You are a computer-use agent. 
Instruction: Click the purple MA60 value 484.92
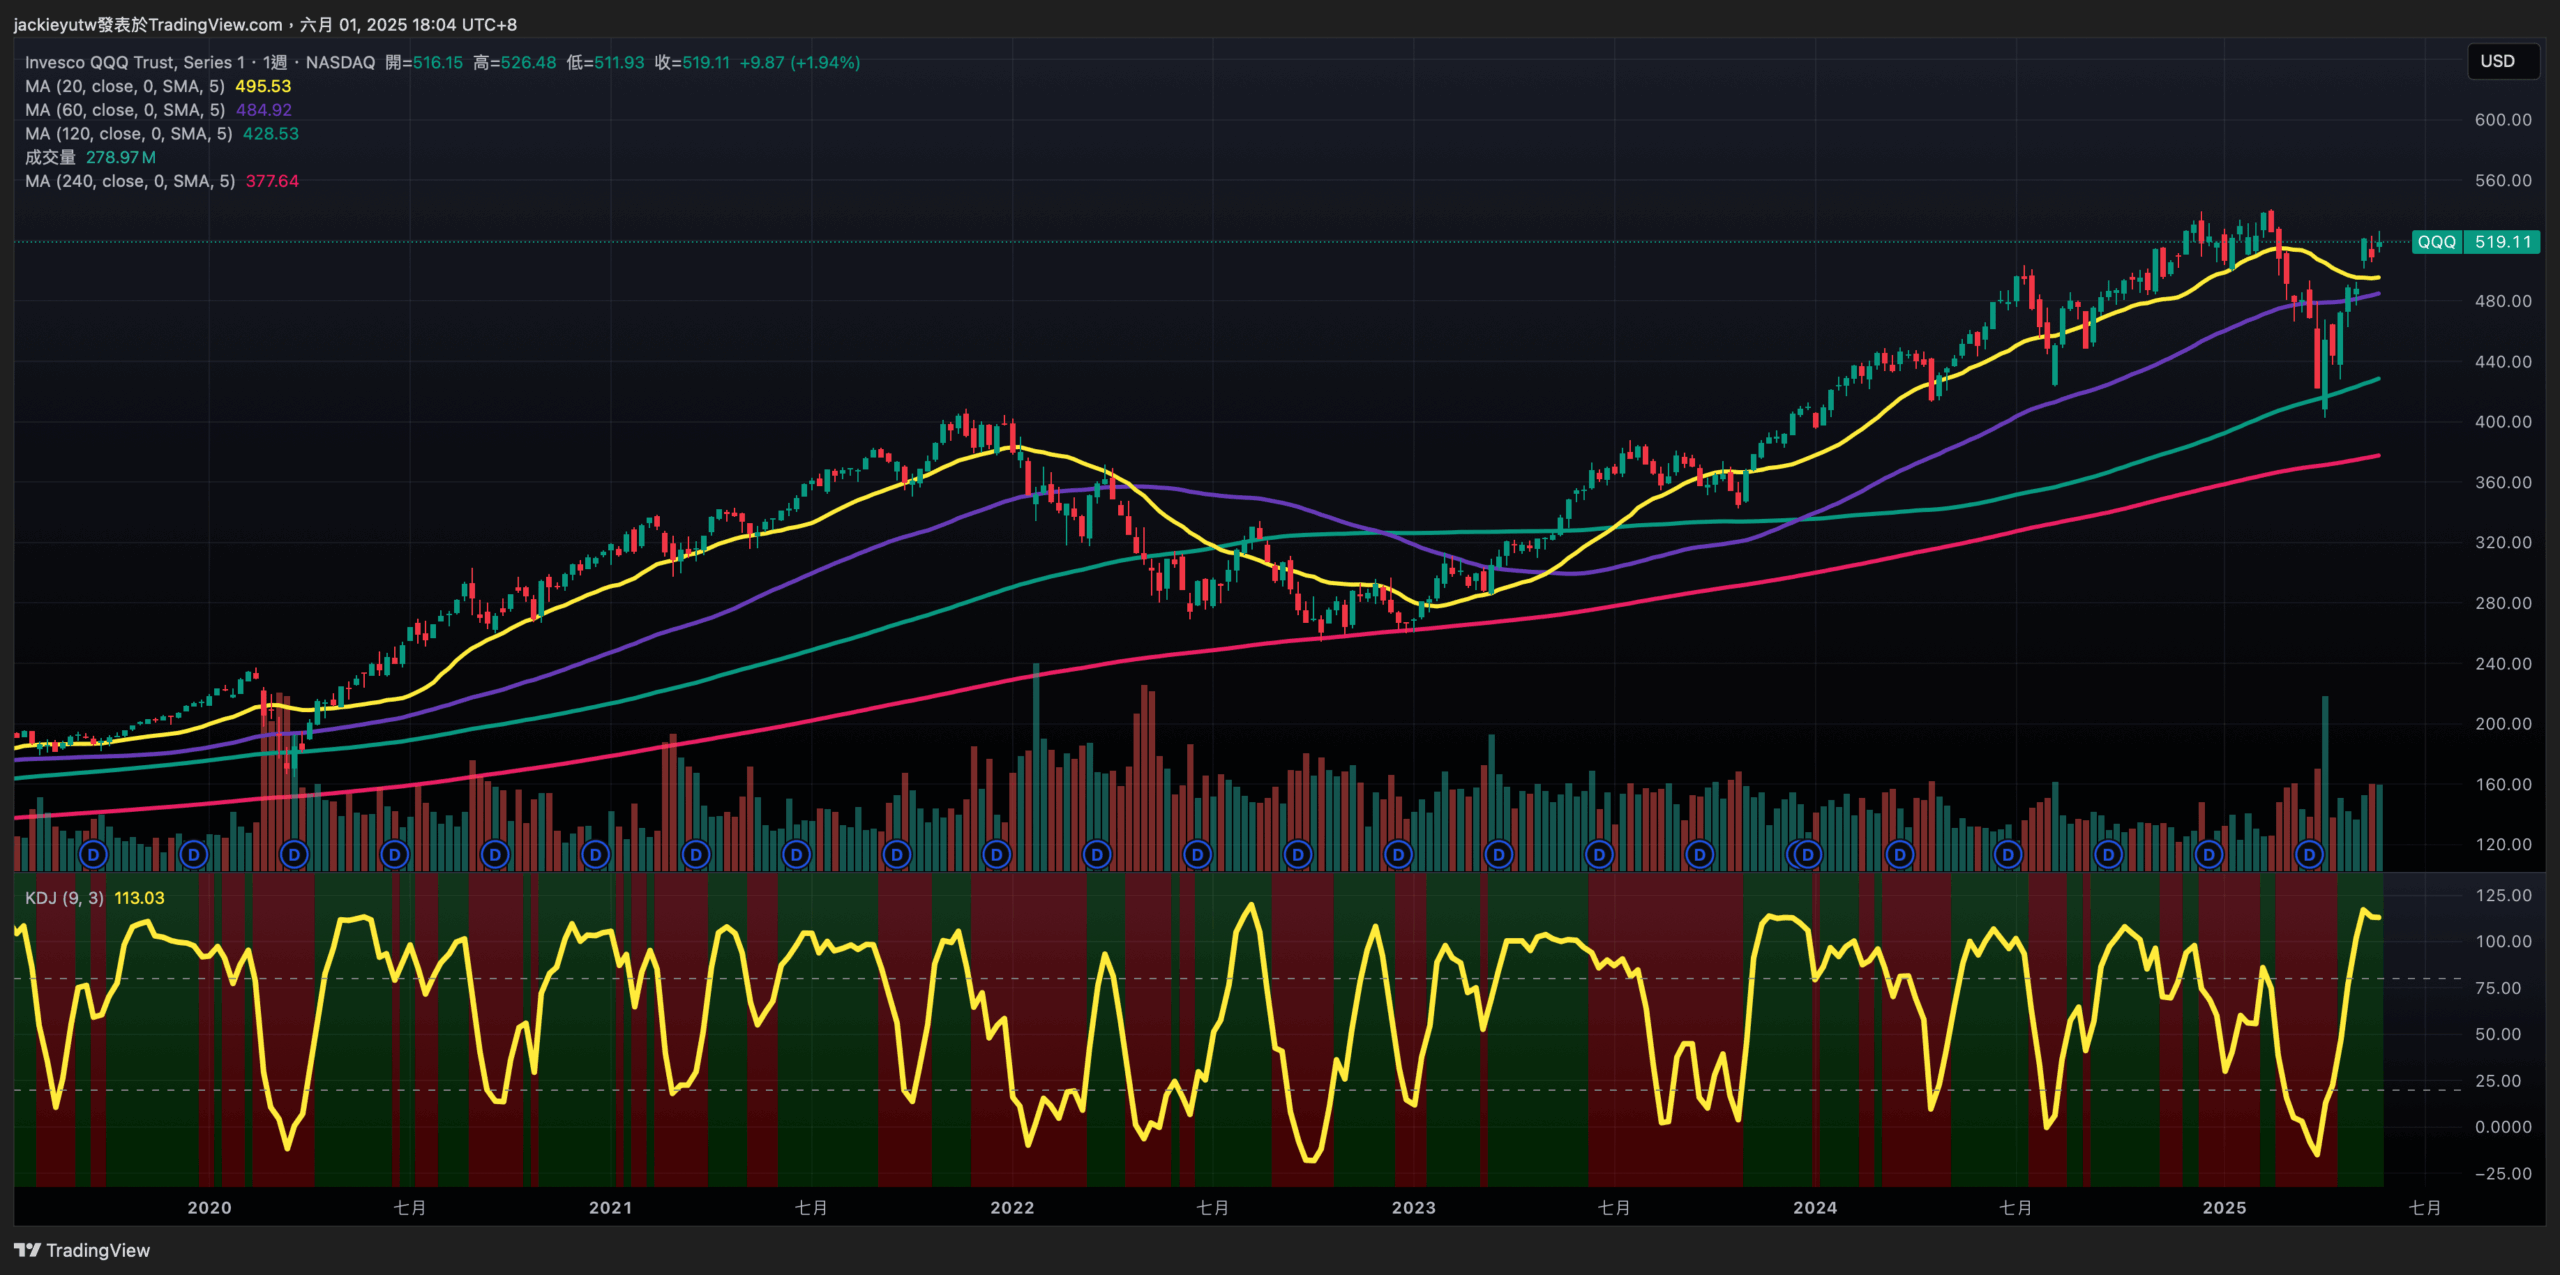tap(264, 110)
